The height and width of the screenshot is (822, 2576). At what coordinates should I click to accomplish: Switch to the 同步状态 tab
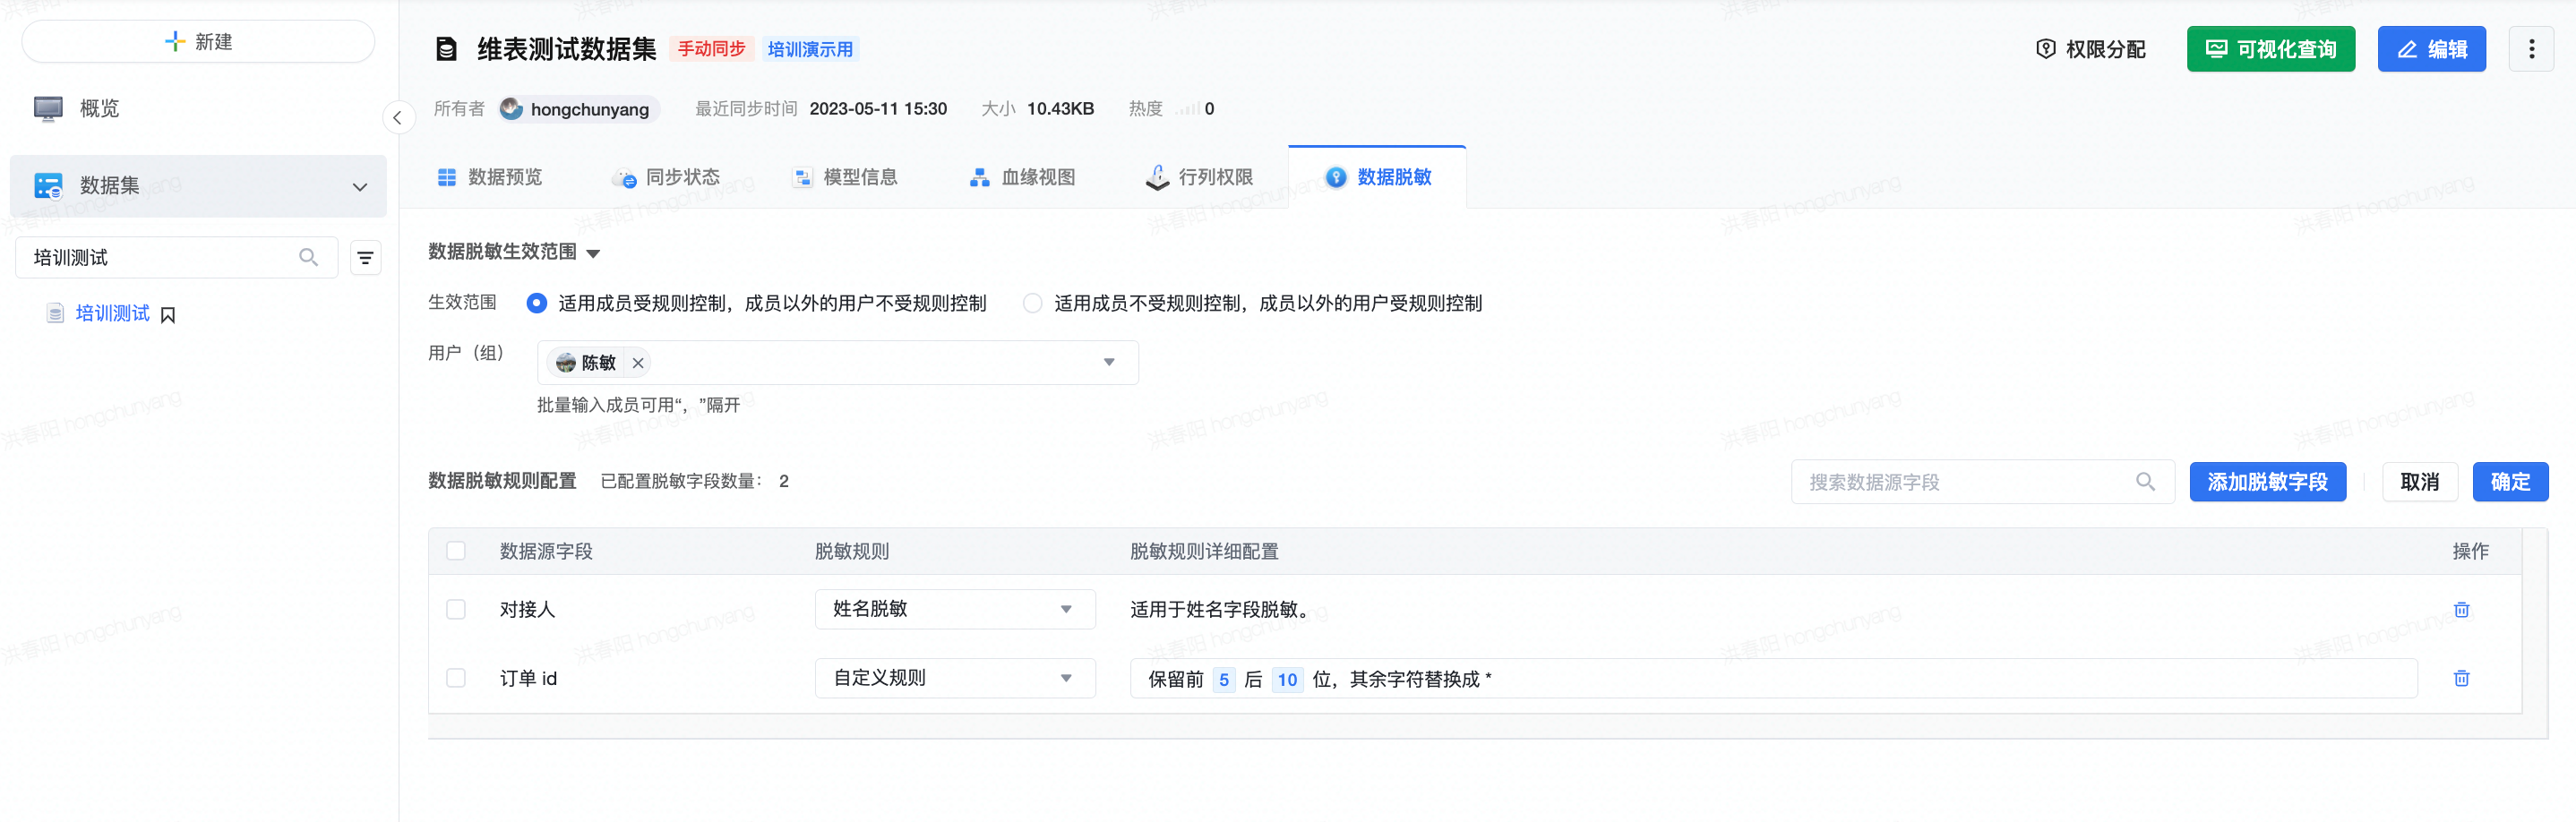pyautogui.click(x=667, y=177)
